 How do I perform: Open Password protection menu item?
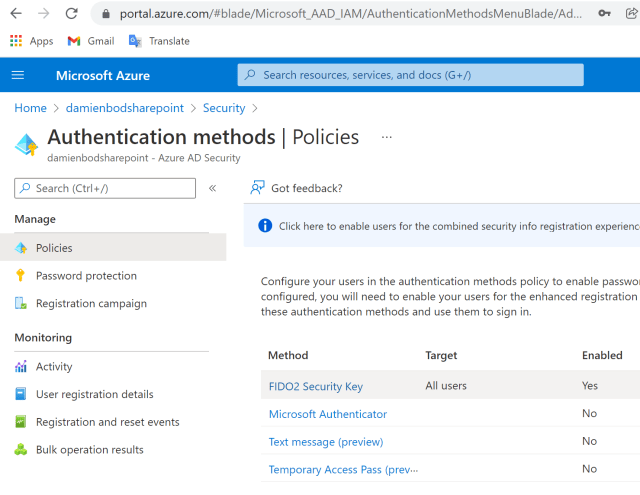click(86, 276)
